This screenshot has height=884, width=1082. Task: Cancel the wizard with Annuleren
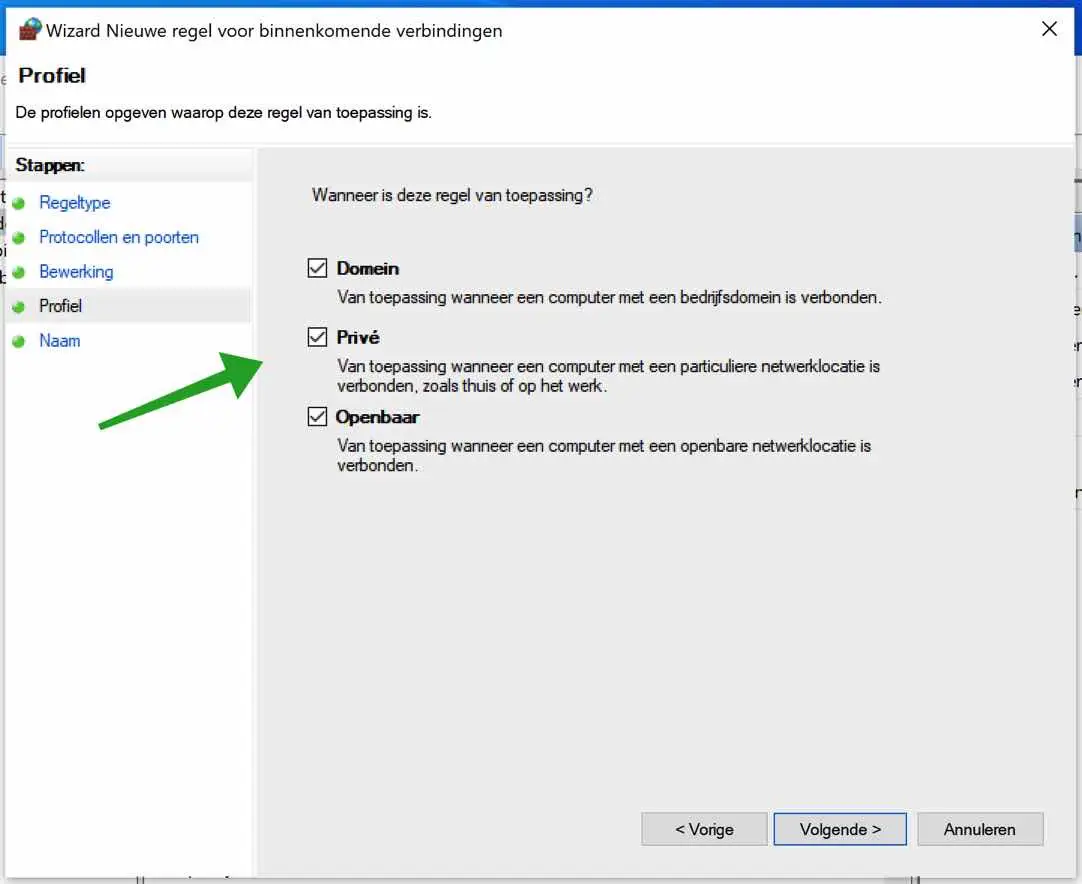pyautogui.click(x=980, y=829)
